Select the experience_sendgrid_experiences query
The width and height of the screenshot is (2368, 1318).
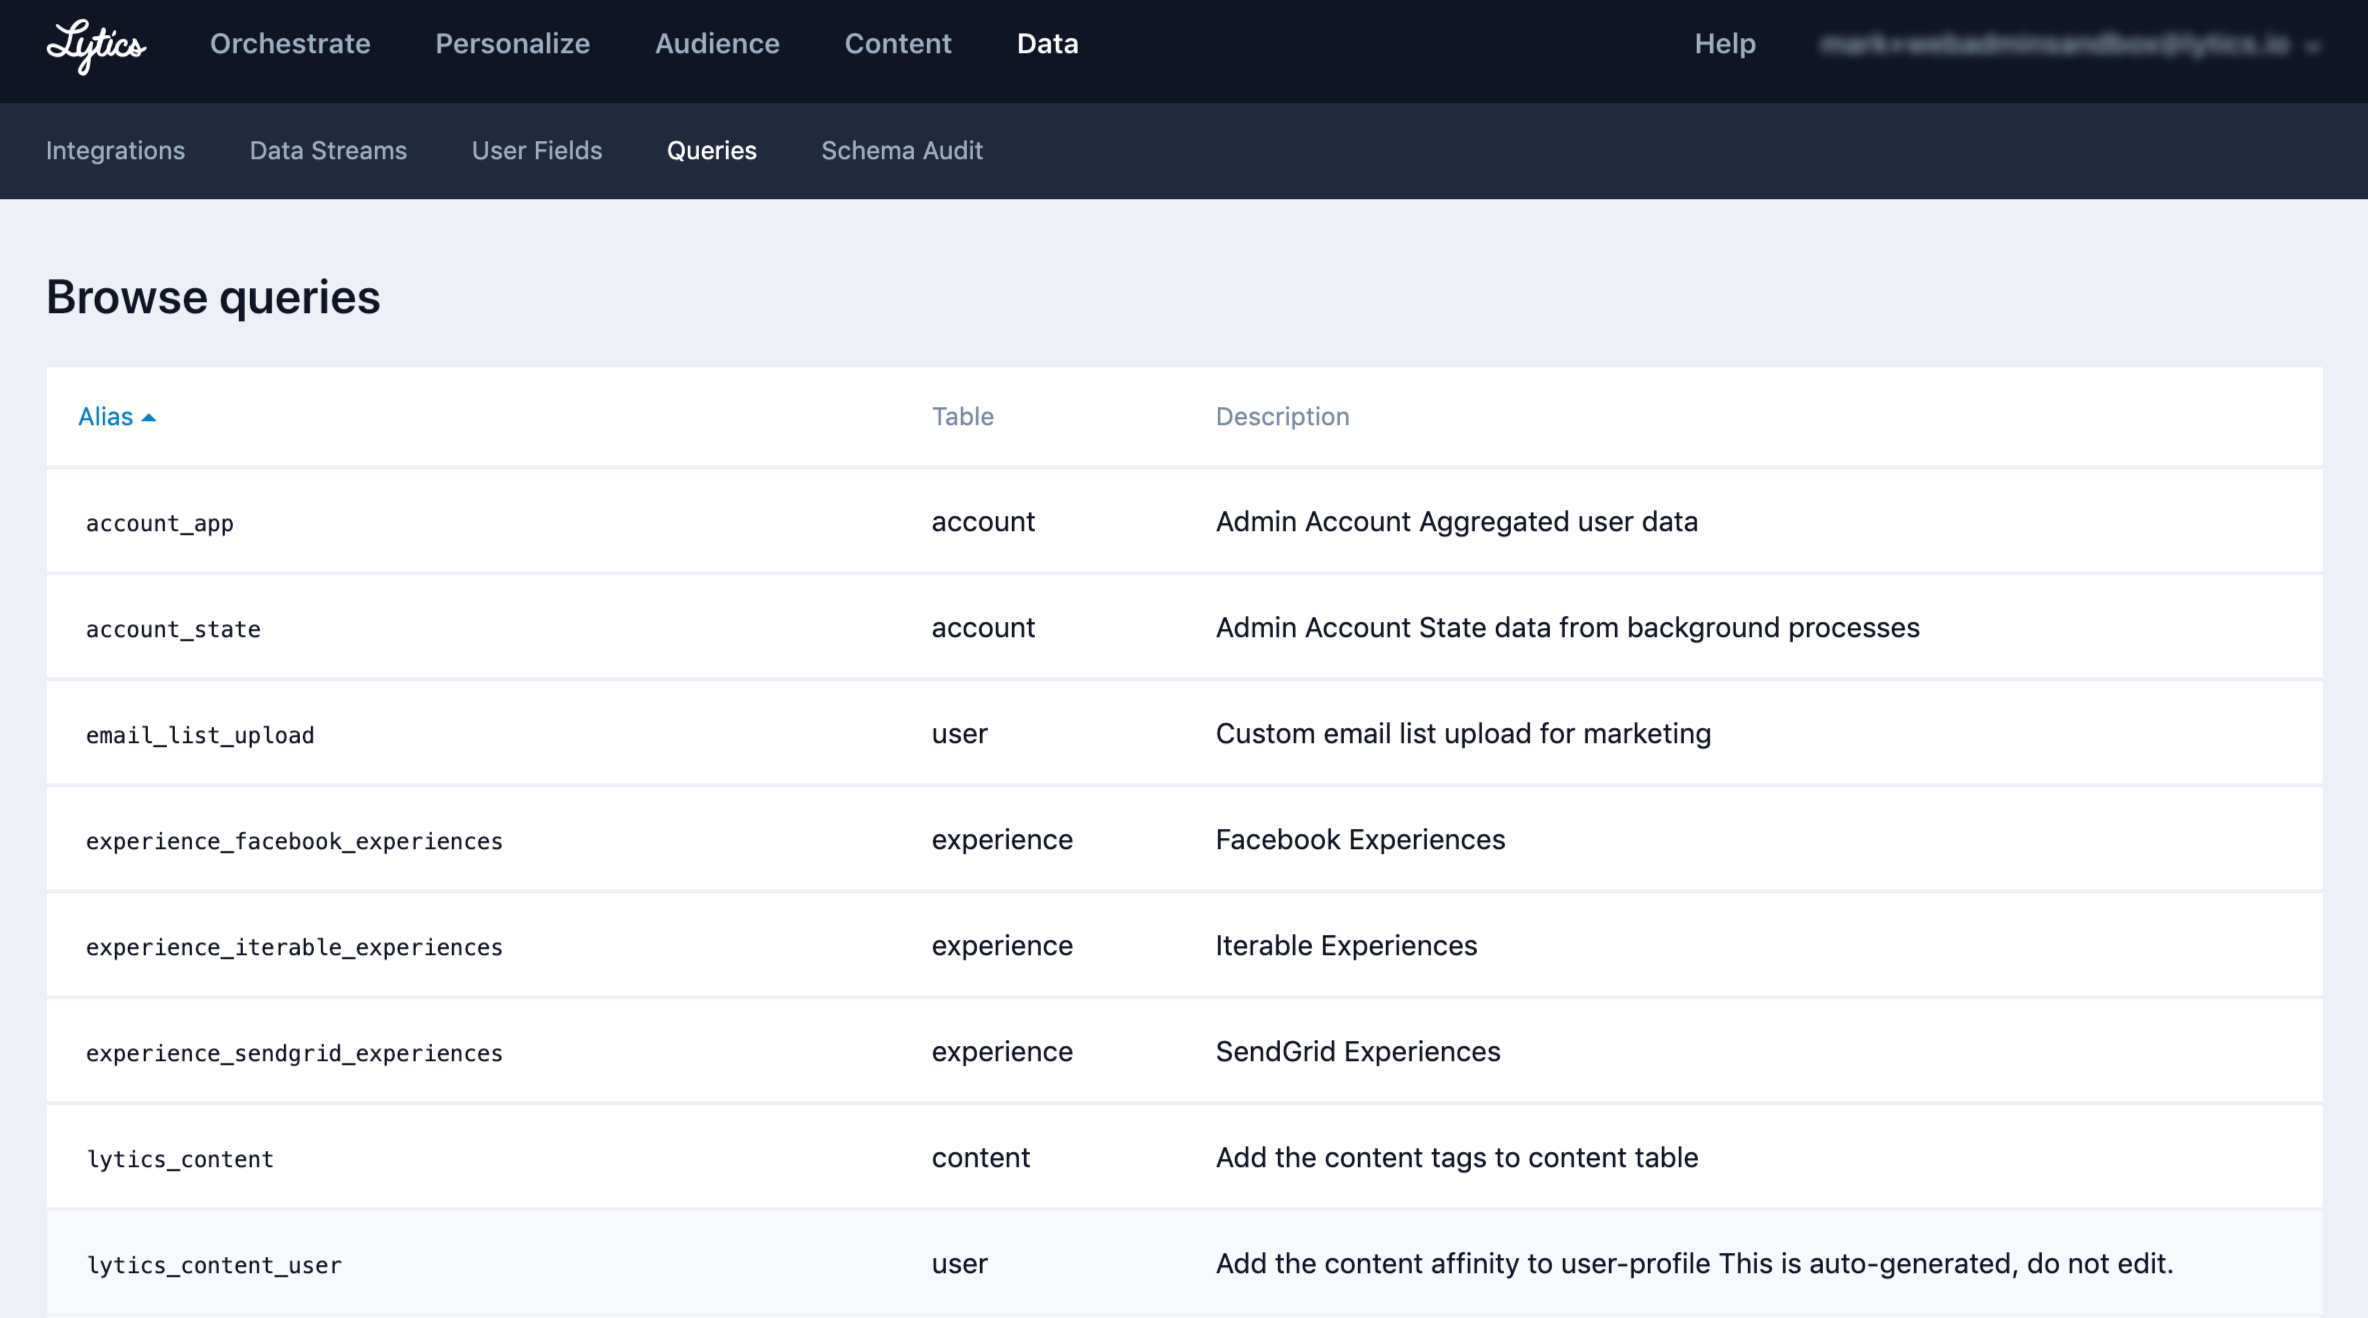coord(294,1053)
